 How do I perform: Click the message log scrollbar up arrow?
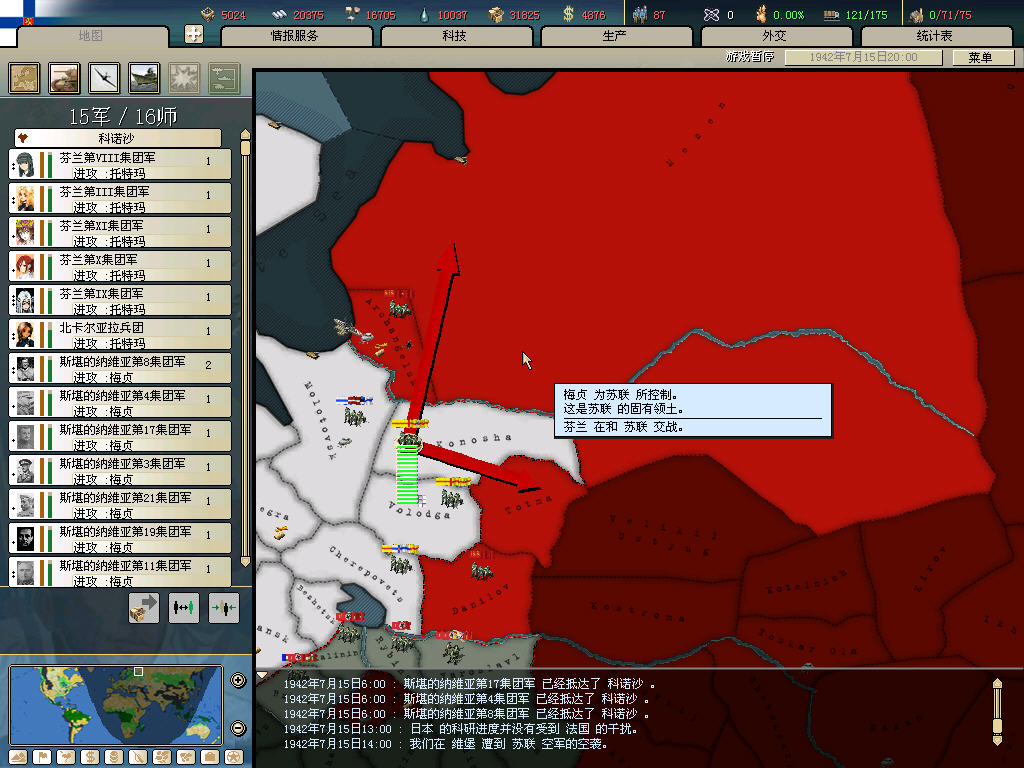coord(997,684)
